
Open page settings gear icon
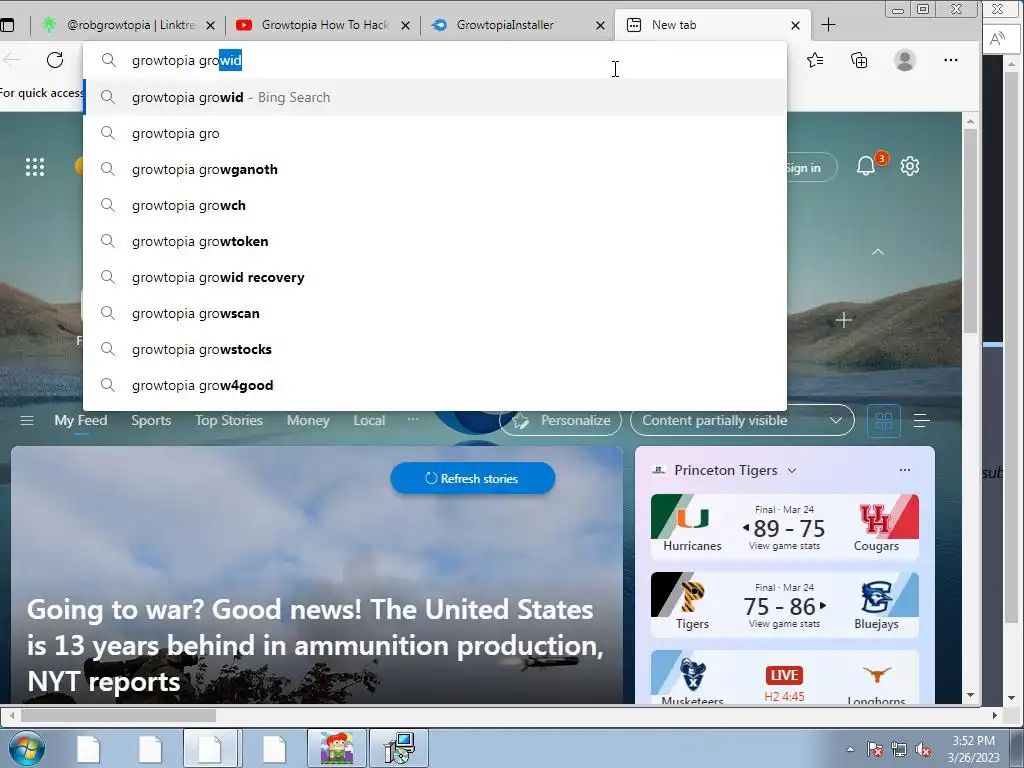pos(910,166)
